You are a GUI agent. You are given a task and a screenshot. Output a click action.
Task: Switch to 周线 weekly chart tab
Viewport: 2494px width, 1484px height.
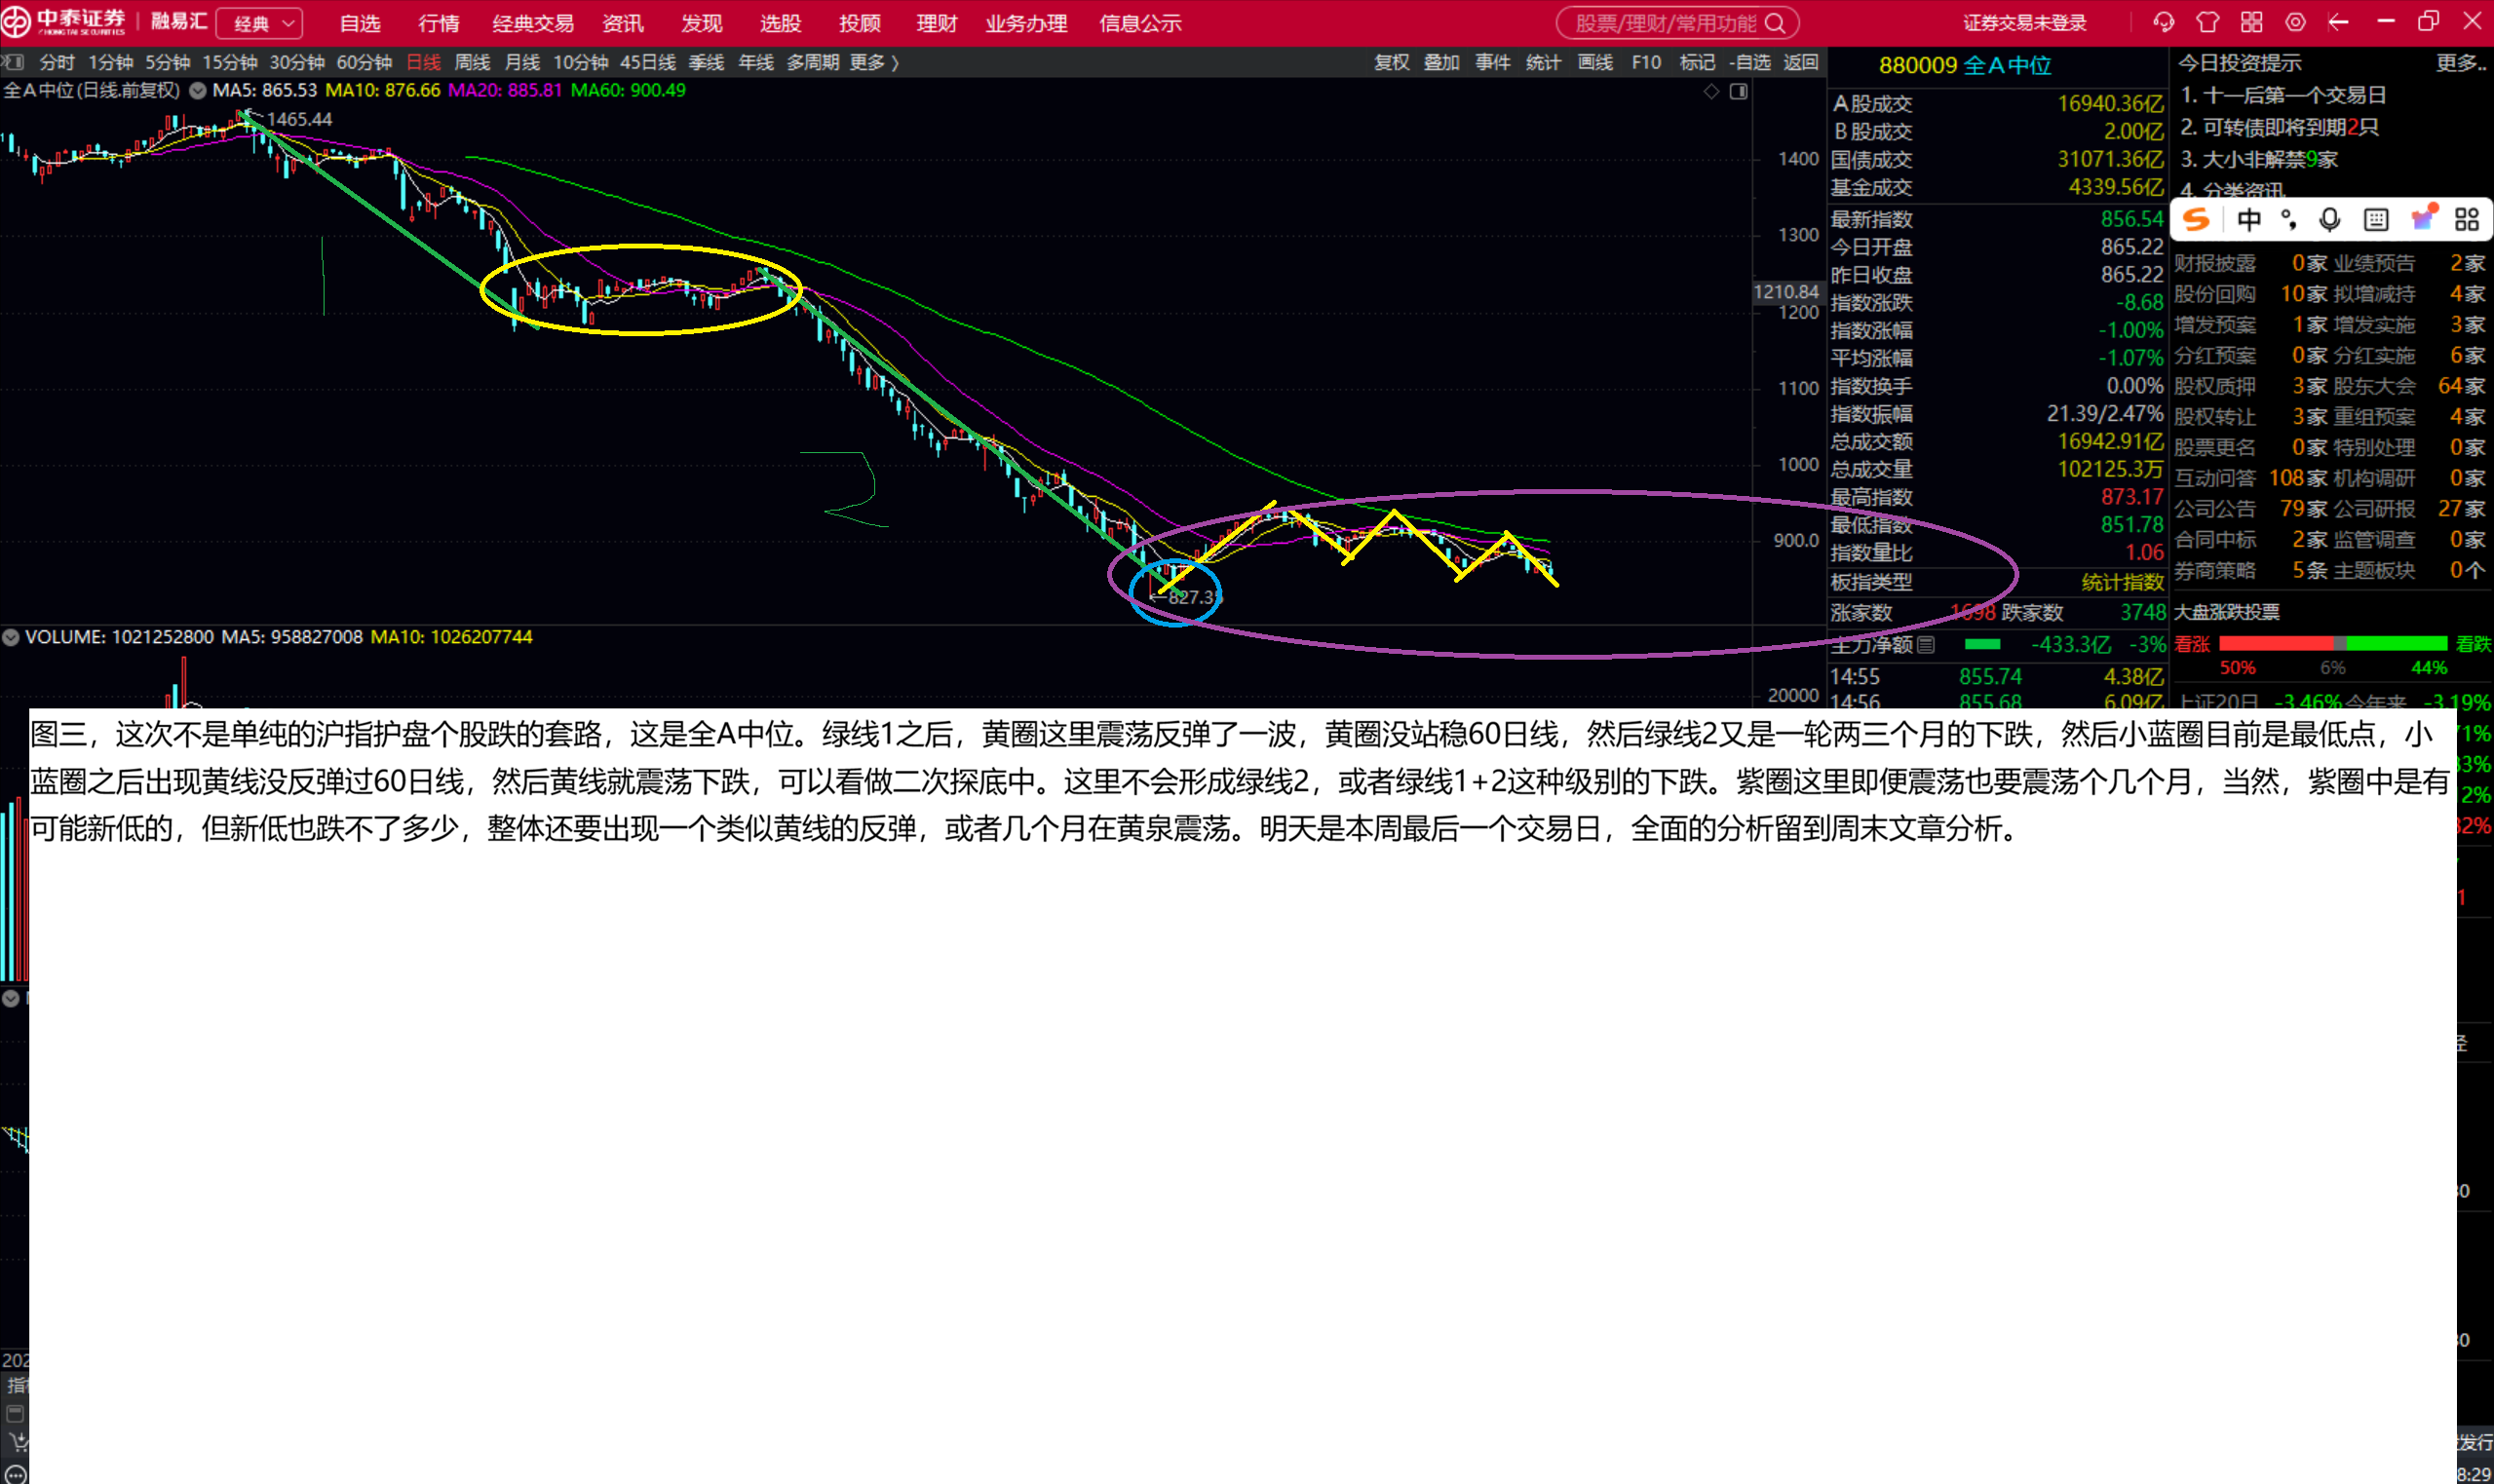coord(472,63)
